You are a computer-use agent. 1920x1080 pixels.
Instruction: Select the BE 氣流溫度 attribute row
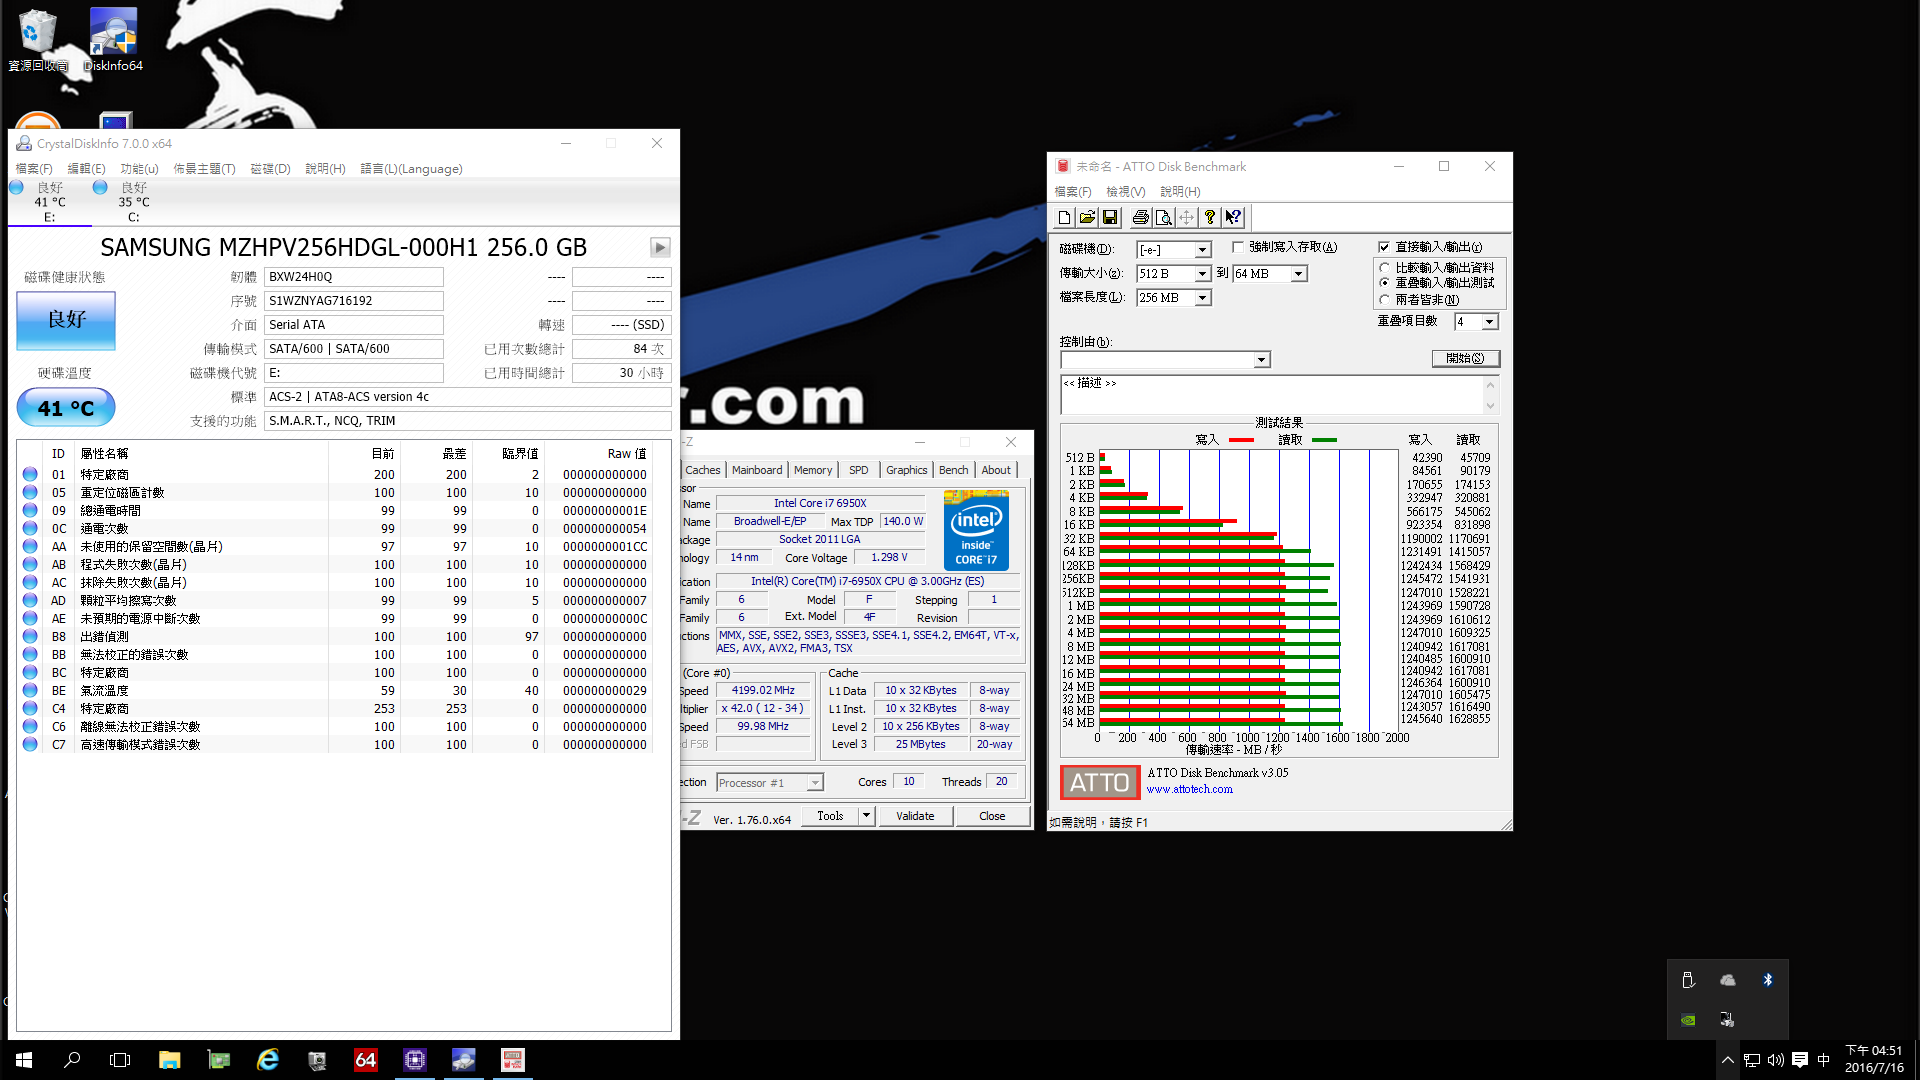coord(335,691)
